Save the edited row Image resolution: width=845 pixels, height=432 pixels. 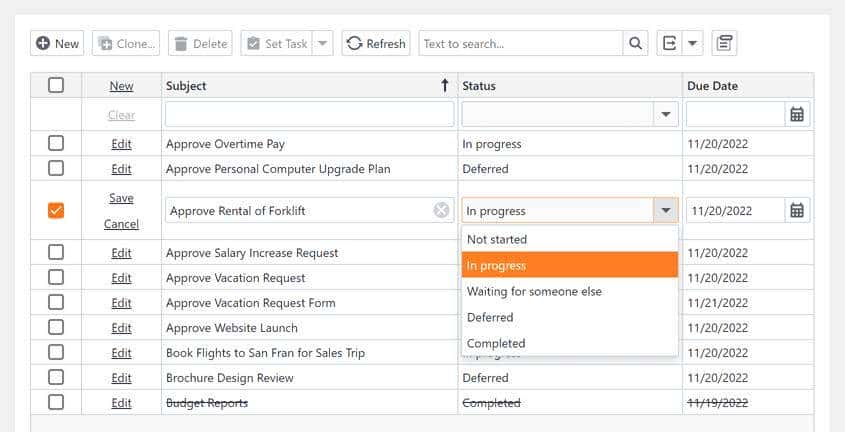(x=121, y=198)
